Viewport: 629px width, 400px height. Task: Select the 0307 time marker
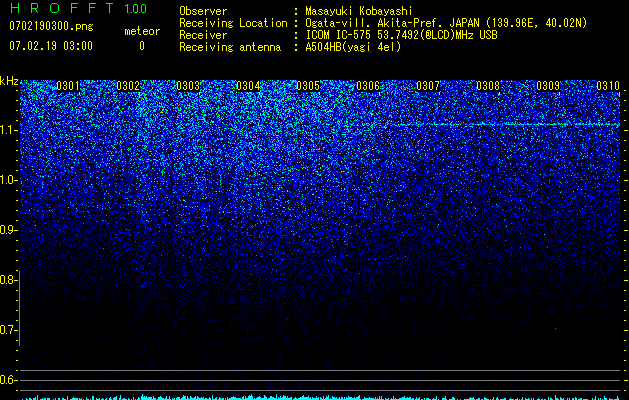(x=428, y=86)
